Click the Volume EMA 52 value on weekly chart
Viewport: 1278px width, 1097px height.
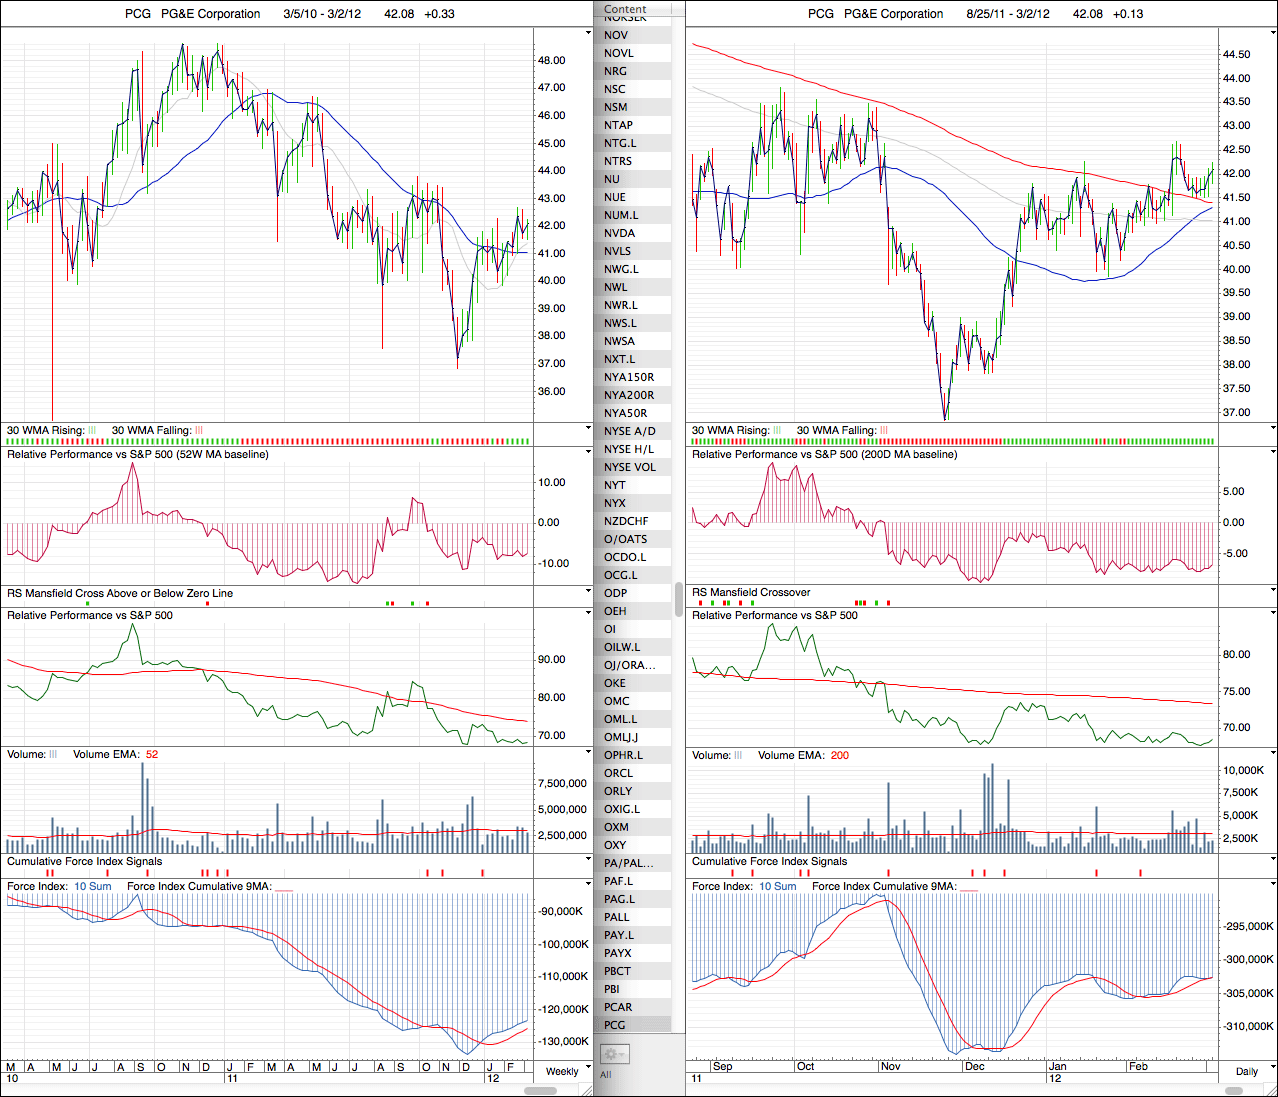pyautogui.click(x=152, y=754)
